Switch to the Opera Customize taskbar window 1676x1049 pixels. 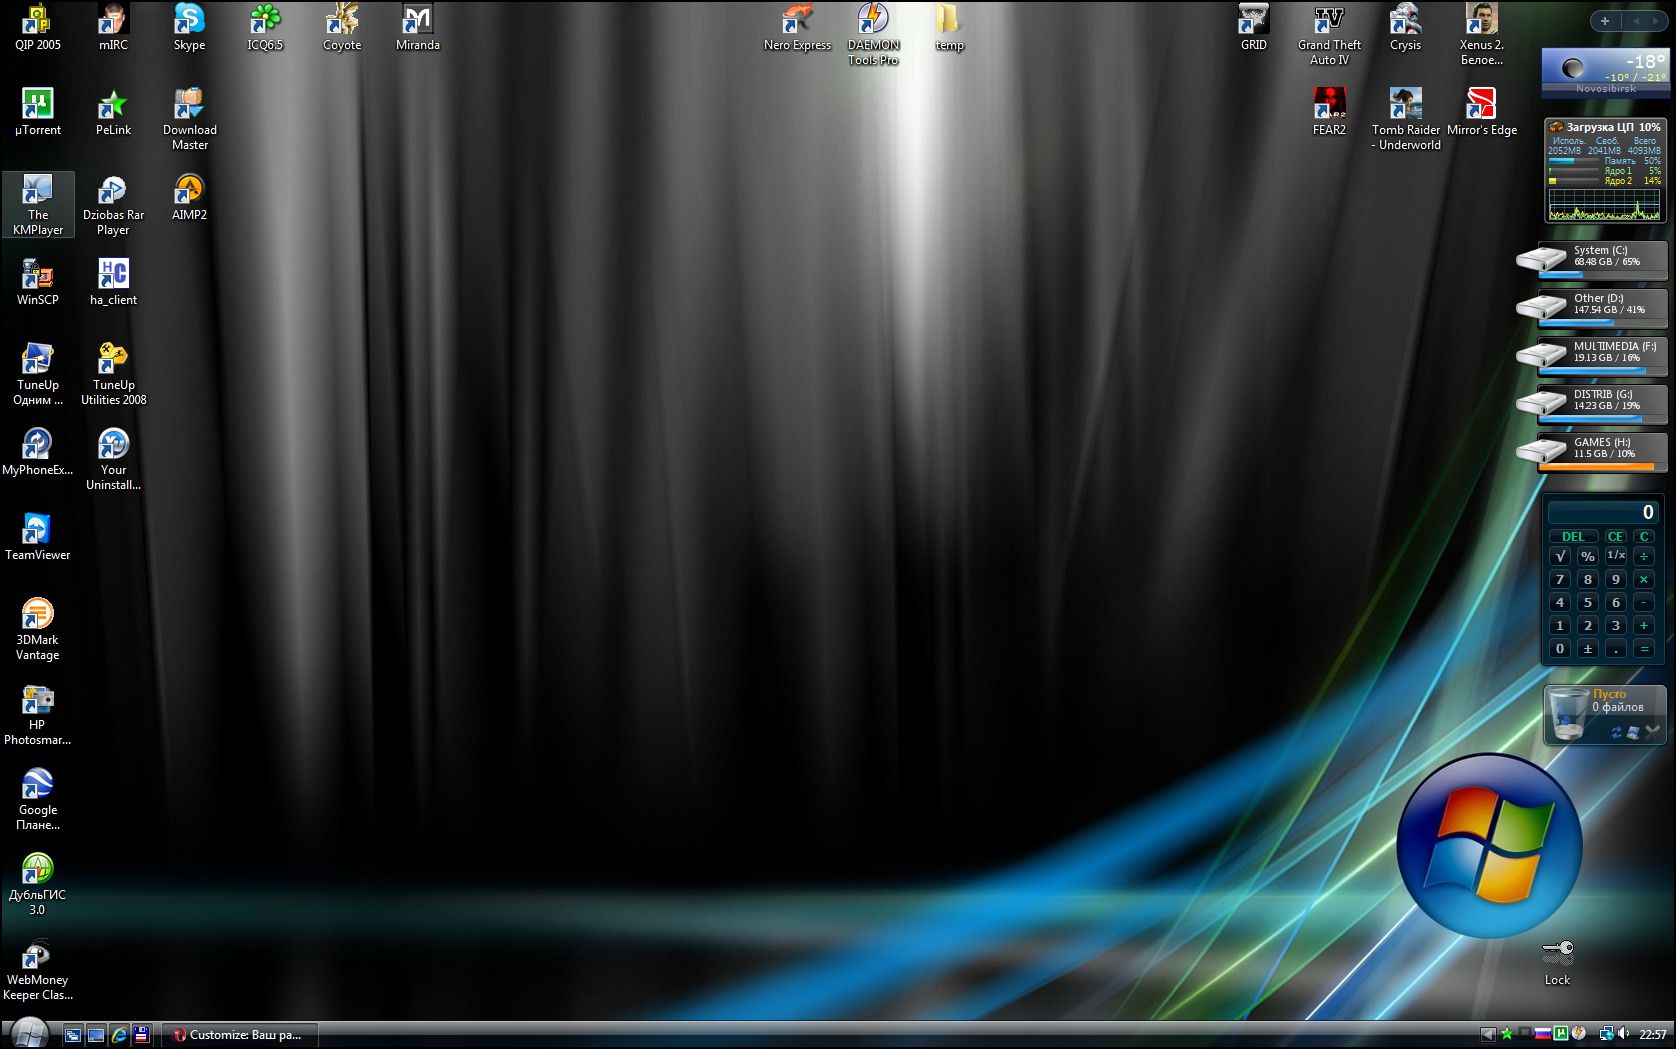240,1035
